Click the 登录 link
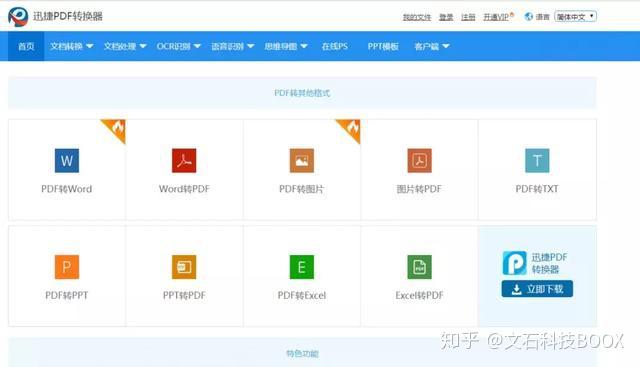 446,17
